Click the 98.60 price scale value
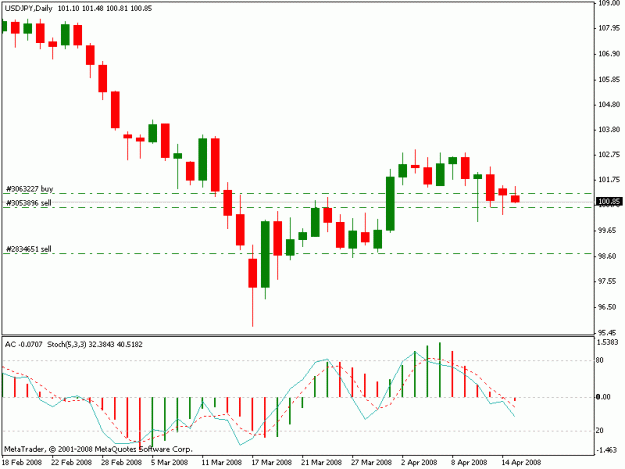The height and width of the screenshot is (469, 625). (x=607, y=256)
